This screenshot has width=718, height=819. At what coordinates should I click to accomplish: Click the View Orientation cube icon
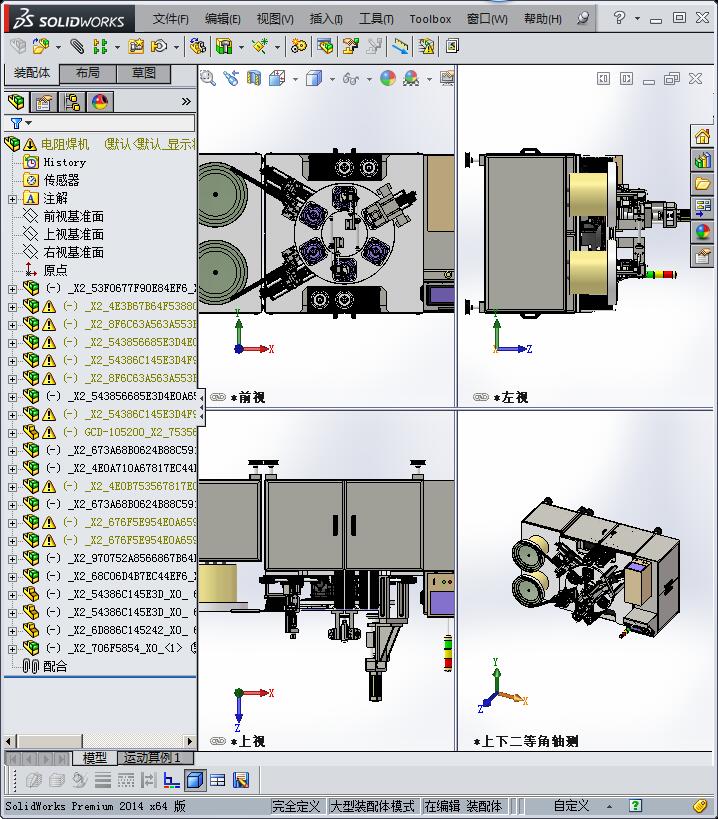point(277,78)
